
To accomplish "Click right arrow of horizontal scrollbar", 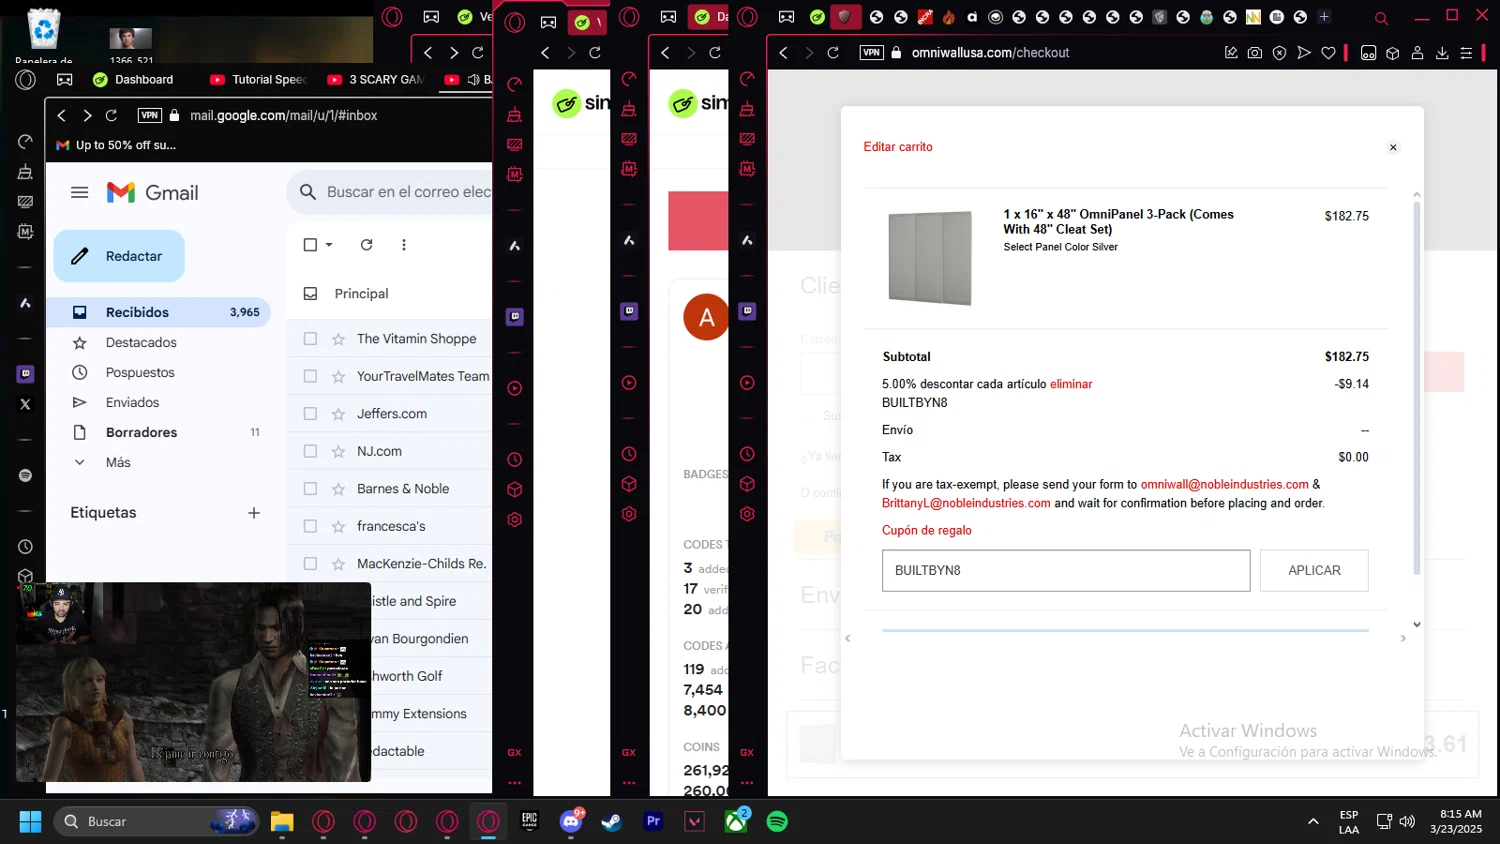I will [1403, 638].
